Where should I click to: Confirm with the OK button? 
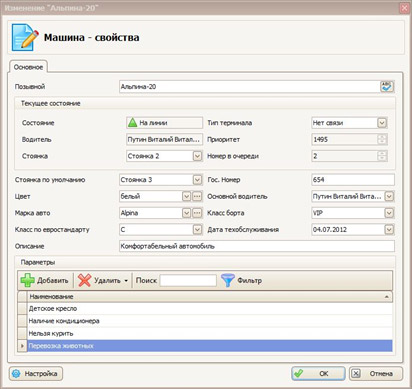[318, 374]
